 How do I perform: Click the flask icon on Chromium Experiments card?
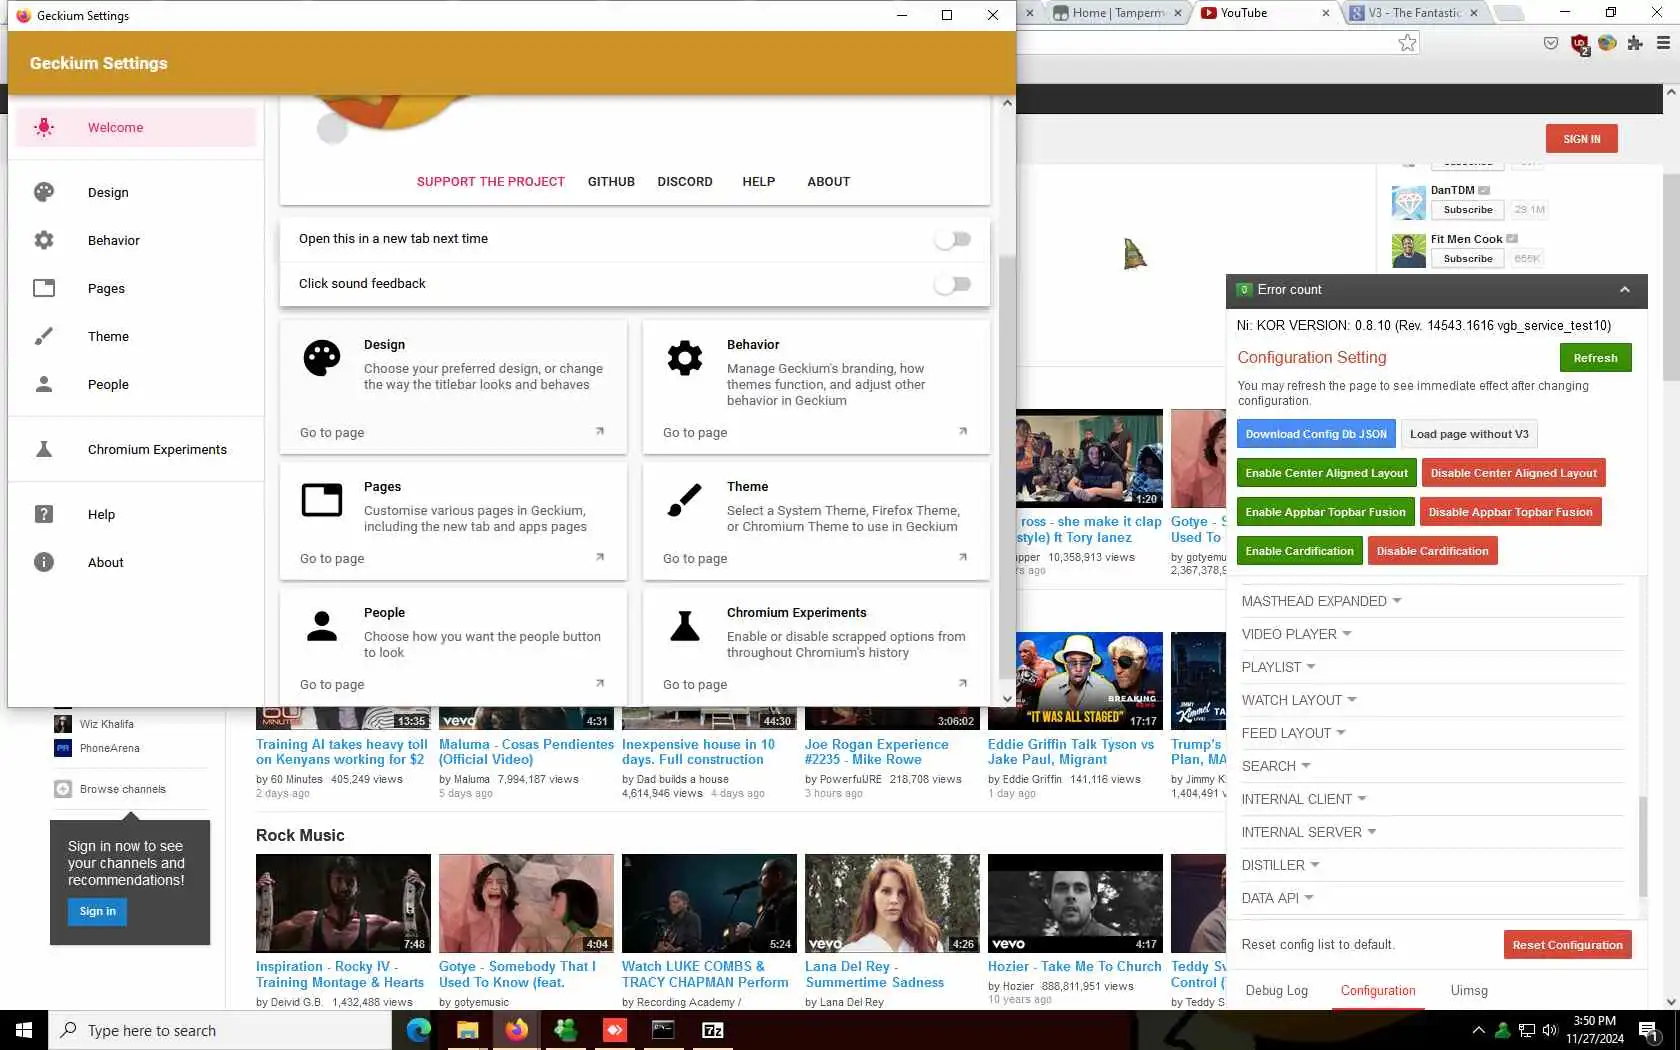pyautogui.click(x=685, y=626)
